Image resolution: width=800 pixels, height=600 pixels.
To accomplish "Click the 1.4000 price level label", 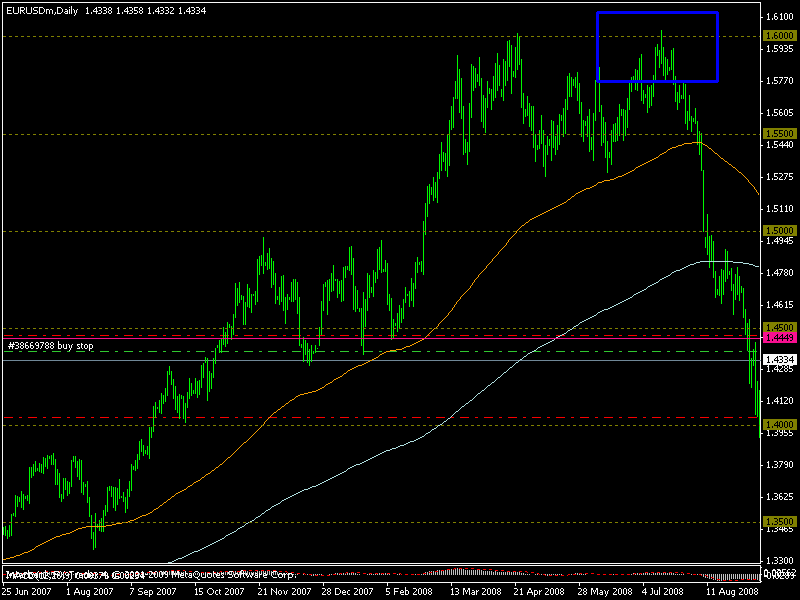I will coord(779,425).
